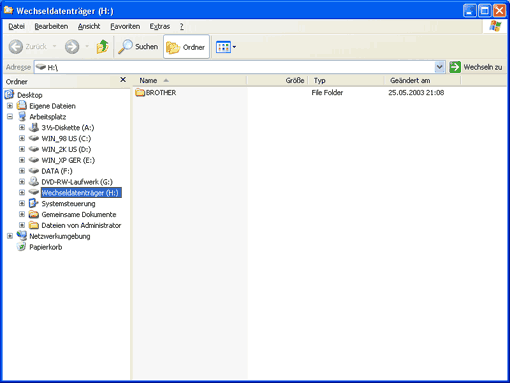Select DVD-RW-Laufwerk (G:) drive icon
The image size is (510, 383).
(x=34, y=182)
